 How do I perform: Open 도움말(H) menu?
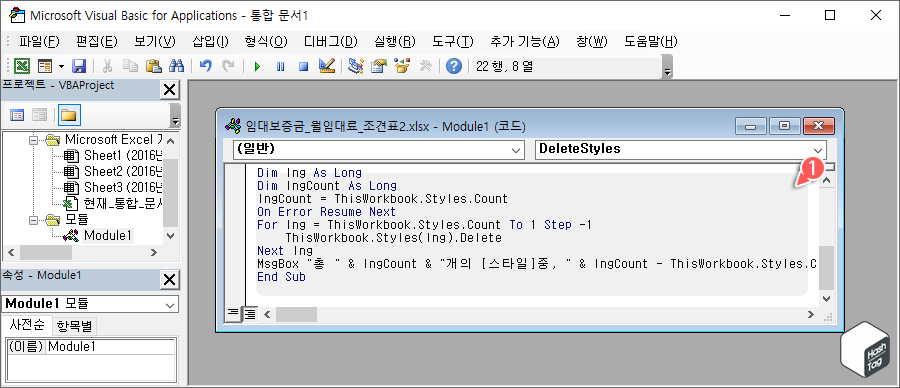651,41
